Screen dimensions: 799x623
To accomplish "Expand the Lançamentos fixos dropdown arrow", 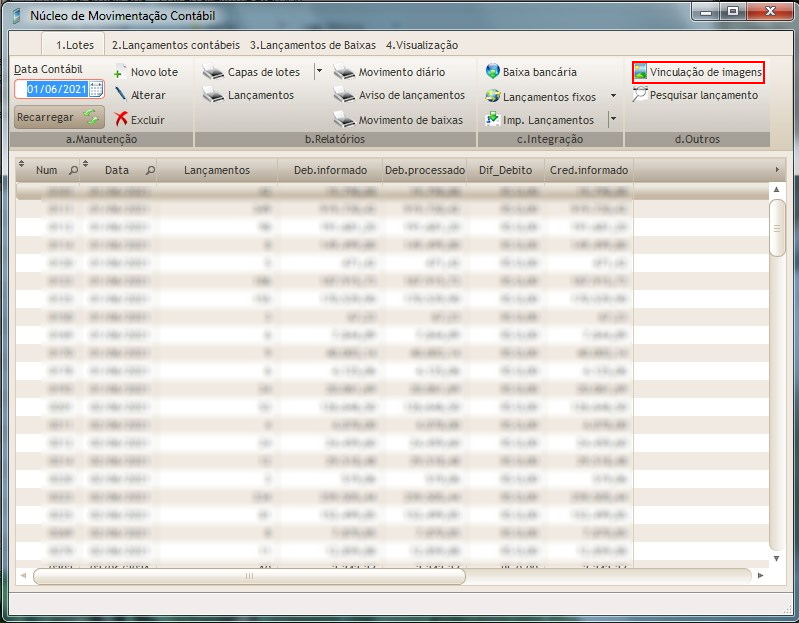I will pyautogui.click(x=613, y=96).
